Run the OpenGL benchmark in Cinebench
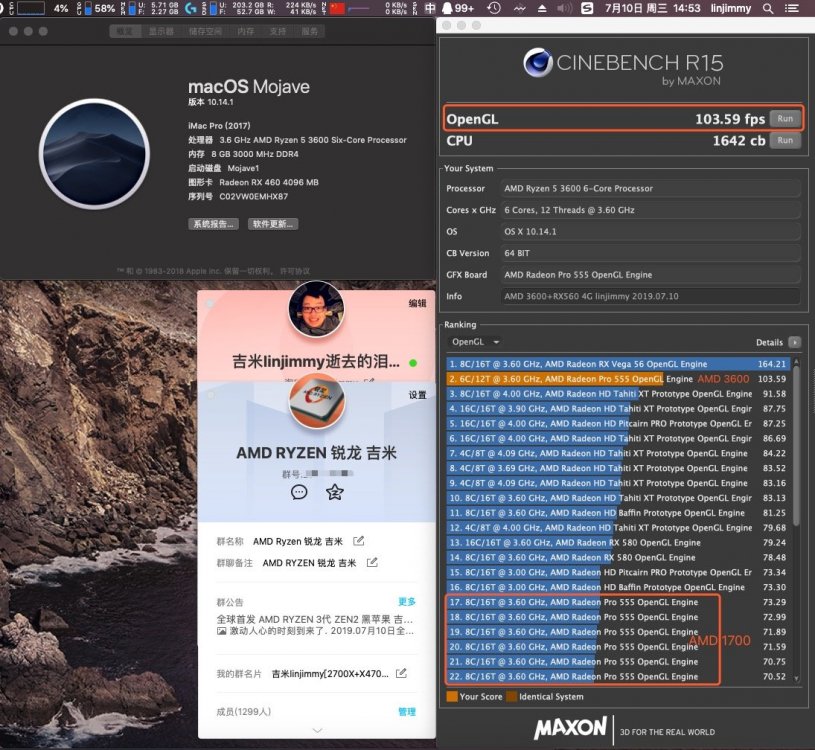 (785, 119)
